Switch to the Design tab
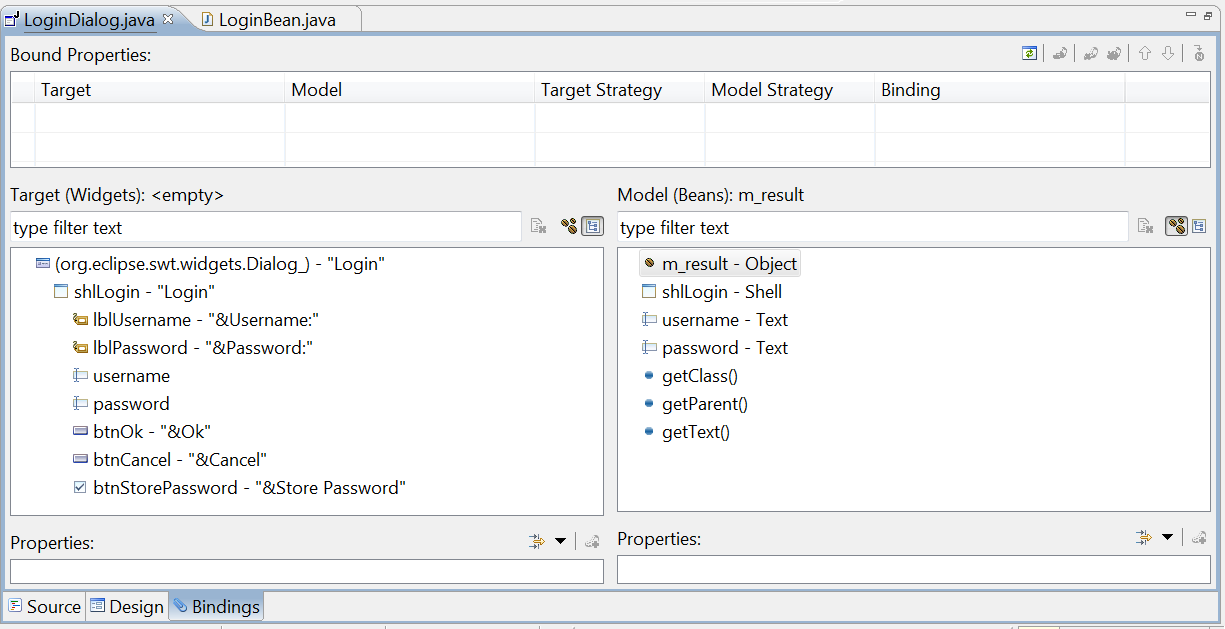Image resolution: width=1225 pixels, height=629 pixels. pyautogui.click(x=126, y=606)
